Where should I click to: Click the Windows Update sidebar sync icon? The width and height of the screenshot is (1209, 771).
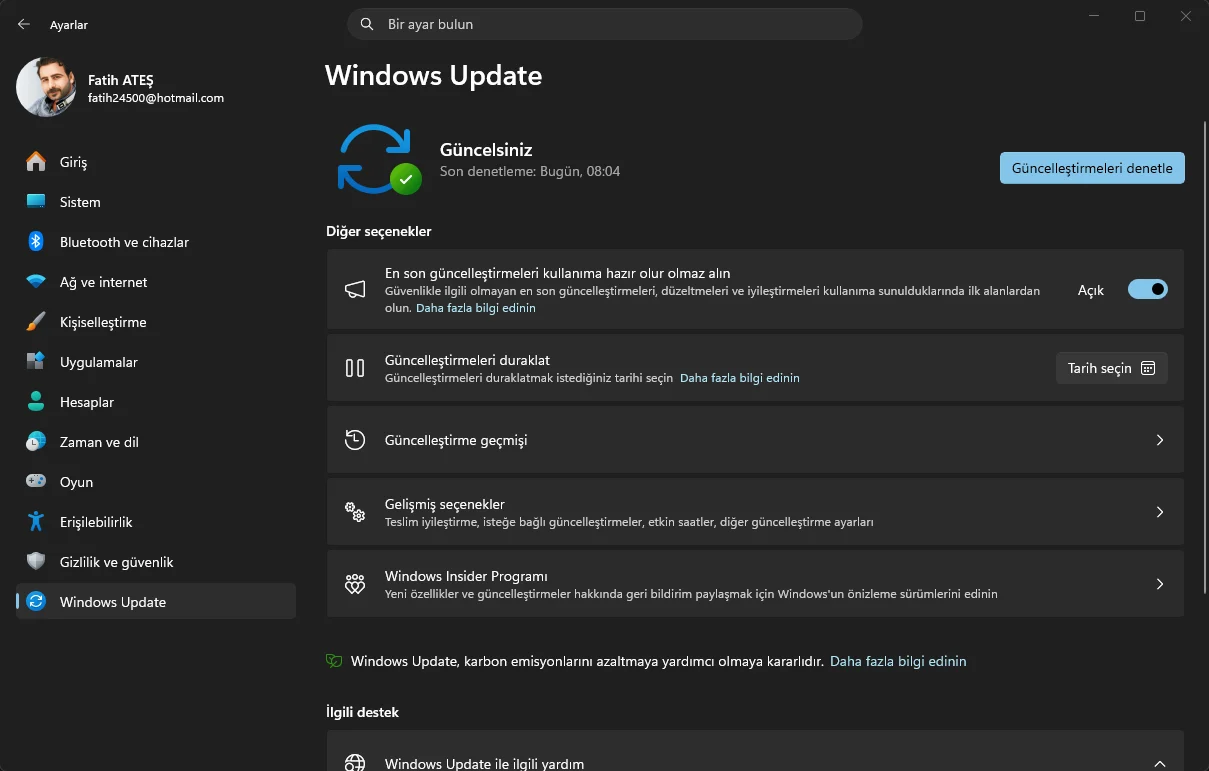(x=36, y=602)
